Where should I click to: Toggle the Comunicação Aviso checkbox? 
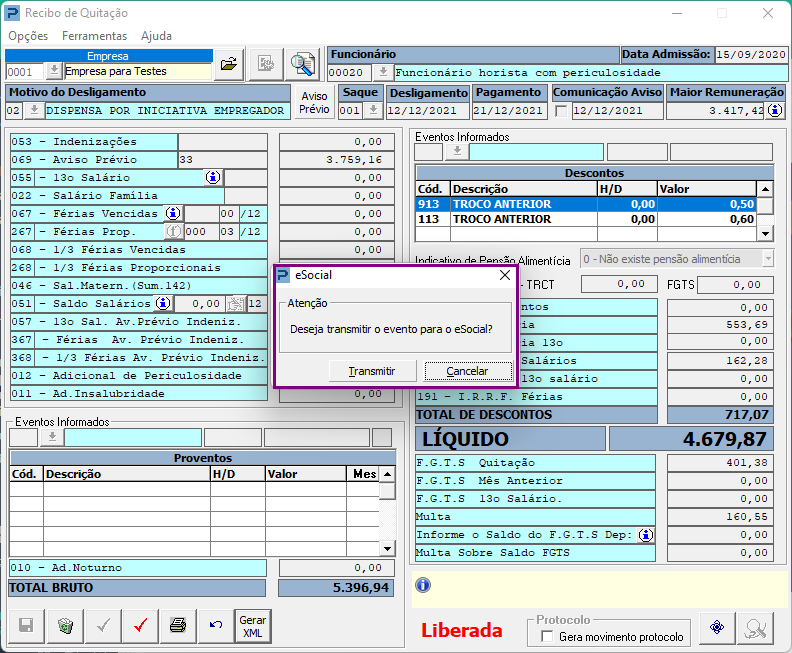[x=561, y=111]
